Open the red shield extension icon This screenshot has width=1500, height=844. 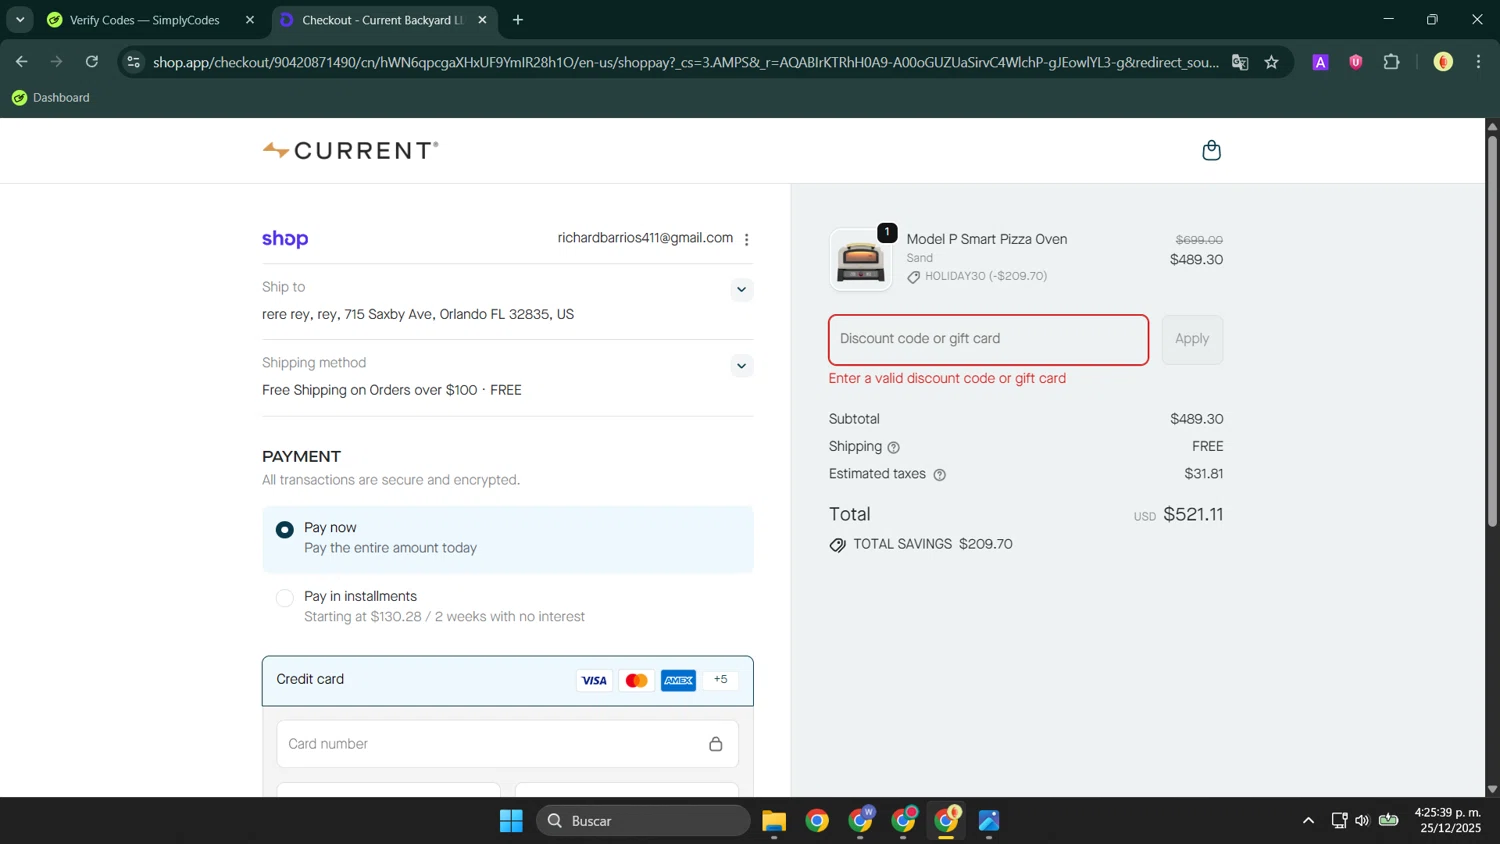coord(1356,62)
